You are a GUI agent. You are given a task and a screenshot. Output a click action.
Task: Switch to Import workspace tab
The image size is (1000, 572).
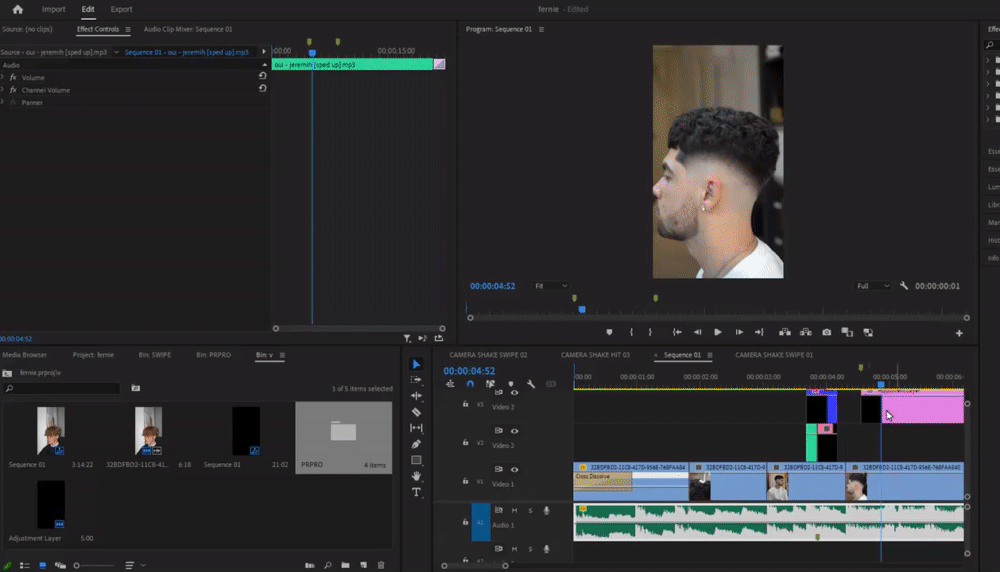(x=54, y=9)
